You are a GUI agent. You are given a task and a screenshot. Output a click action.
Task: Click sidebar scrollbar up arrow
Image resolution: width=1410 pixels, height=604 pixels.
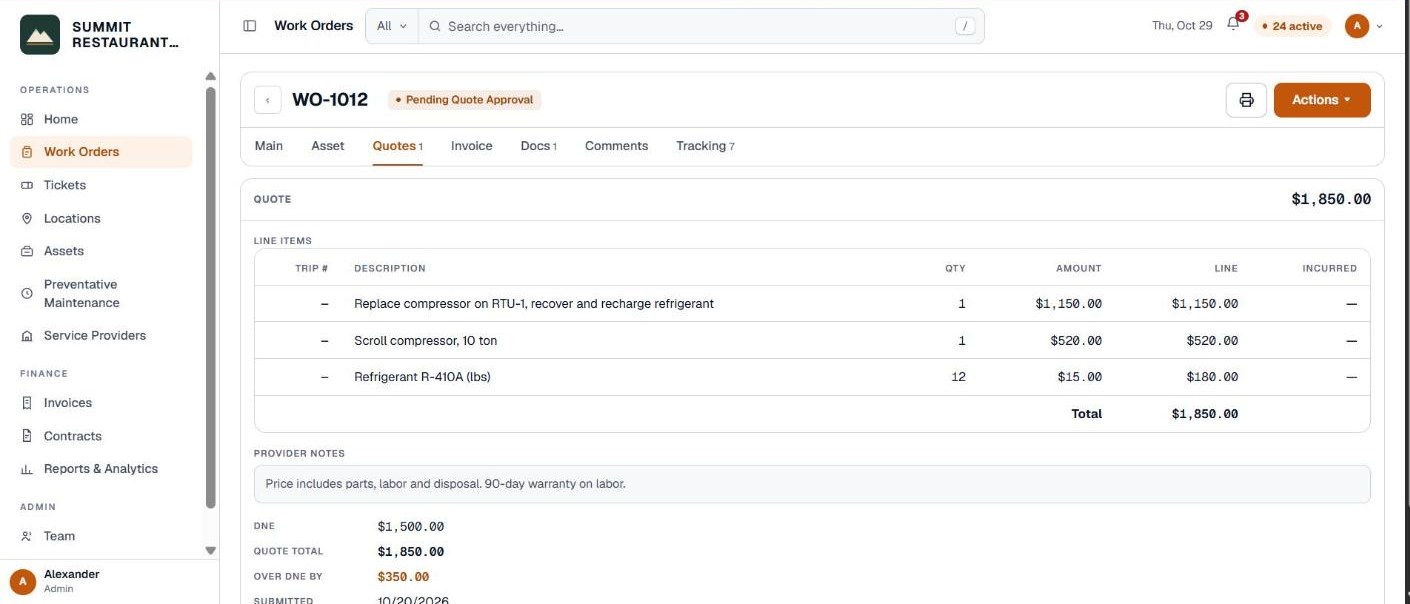pos(210,77)
